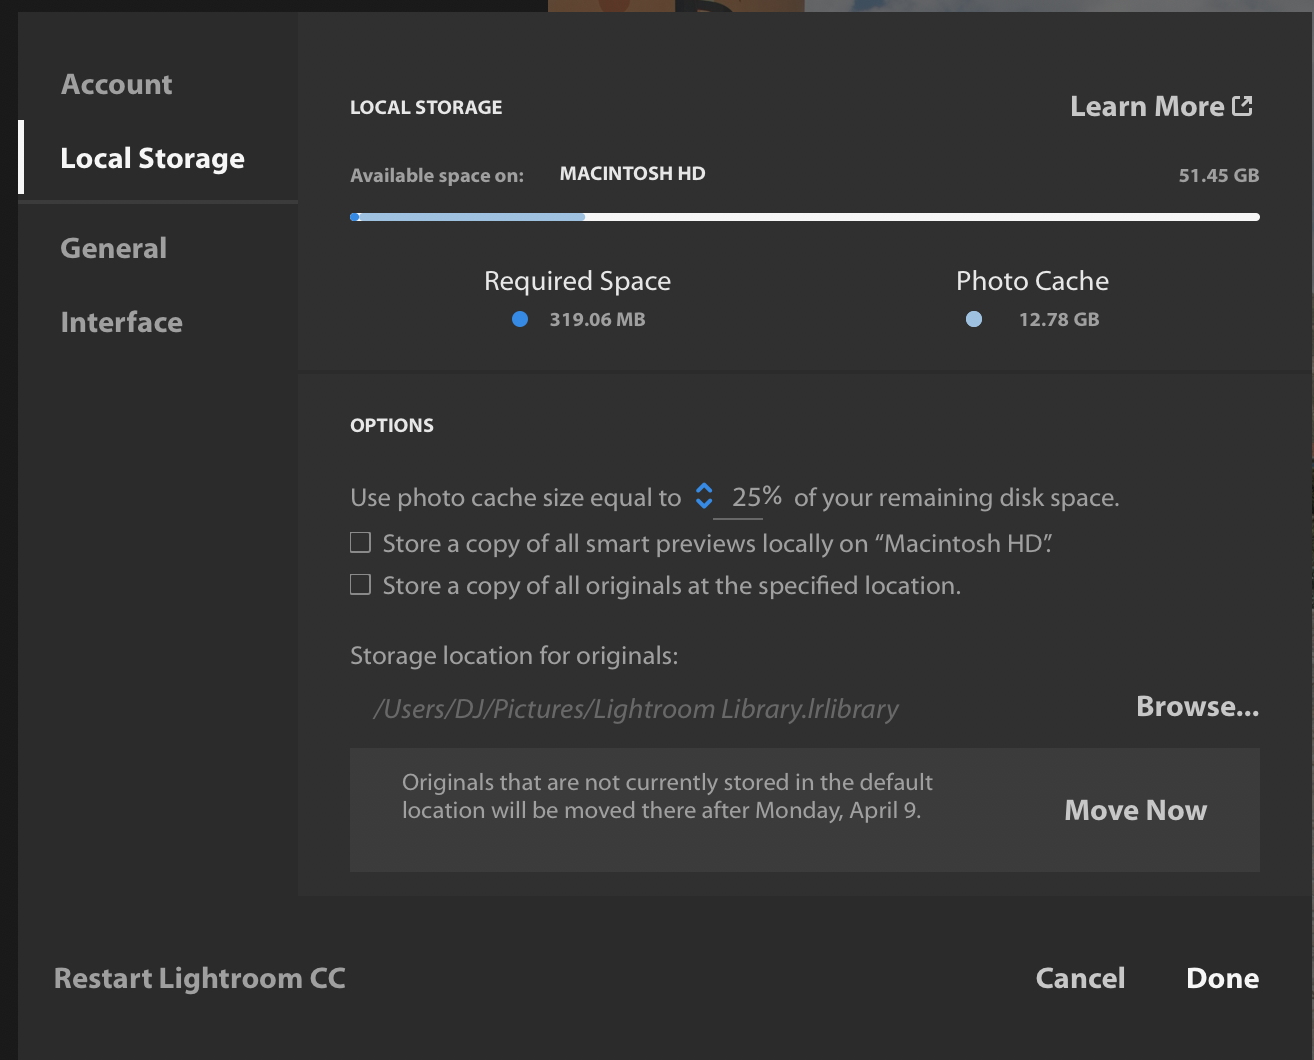Click Restart Lightroom CC
The width and height of the screenshot is (1314, 1060).
[x=199, y=978]
